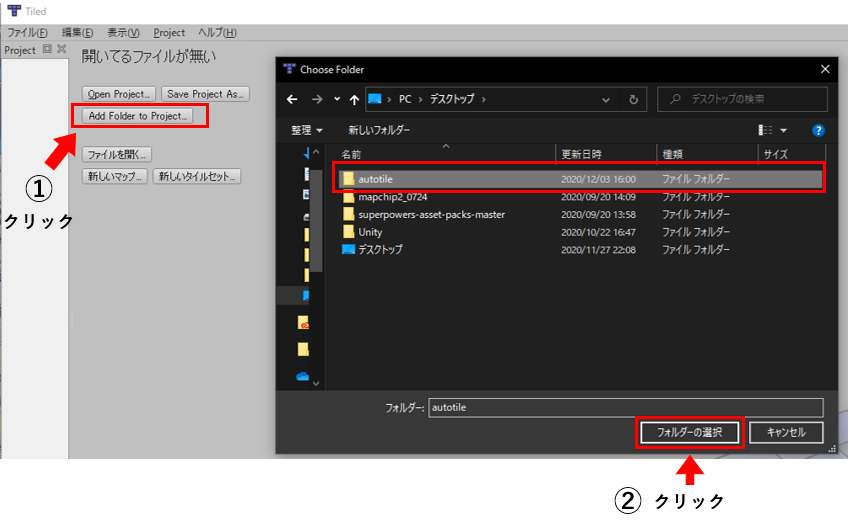This screenshot has width=849, height=521.
Task: Go forward in Choose Folder dialog
Action: (317, 99)
